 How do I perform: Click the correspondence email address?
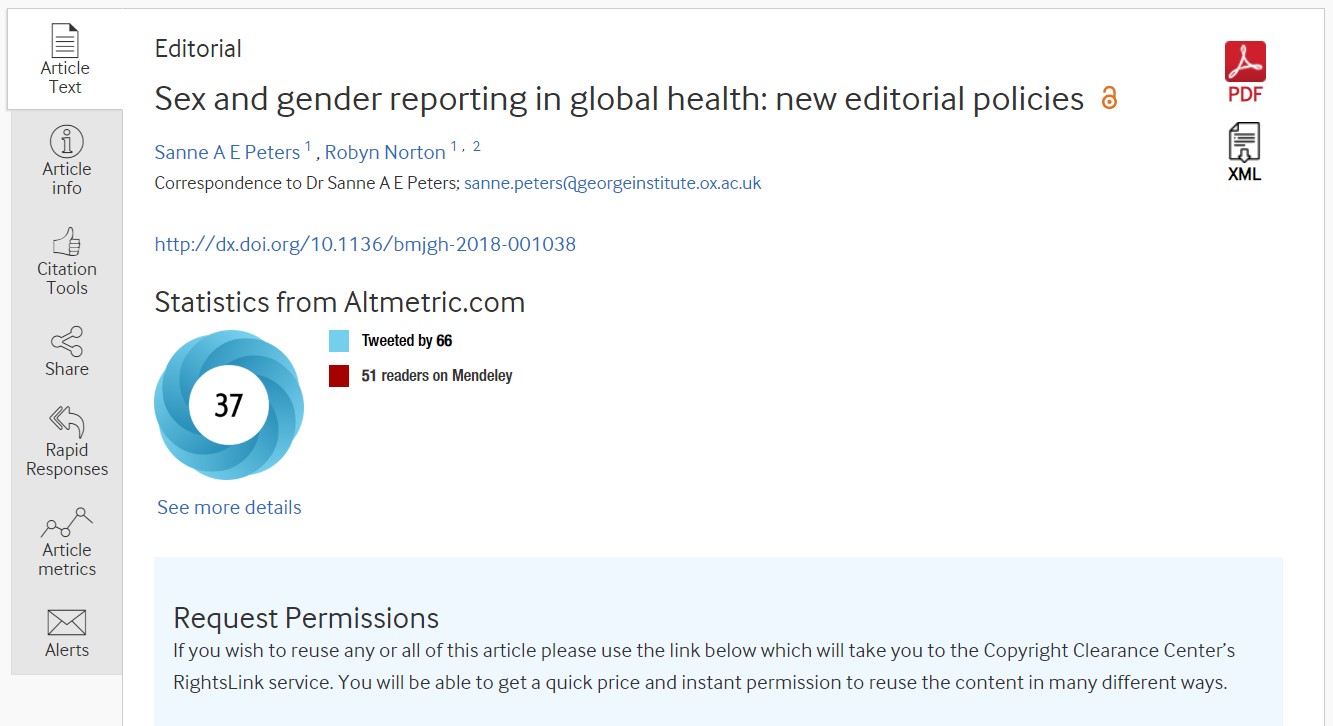tap(612, 183)
